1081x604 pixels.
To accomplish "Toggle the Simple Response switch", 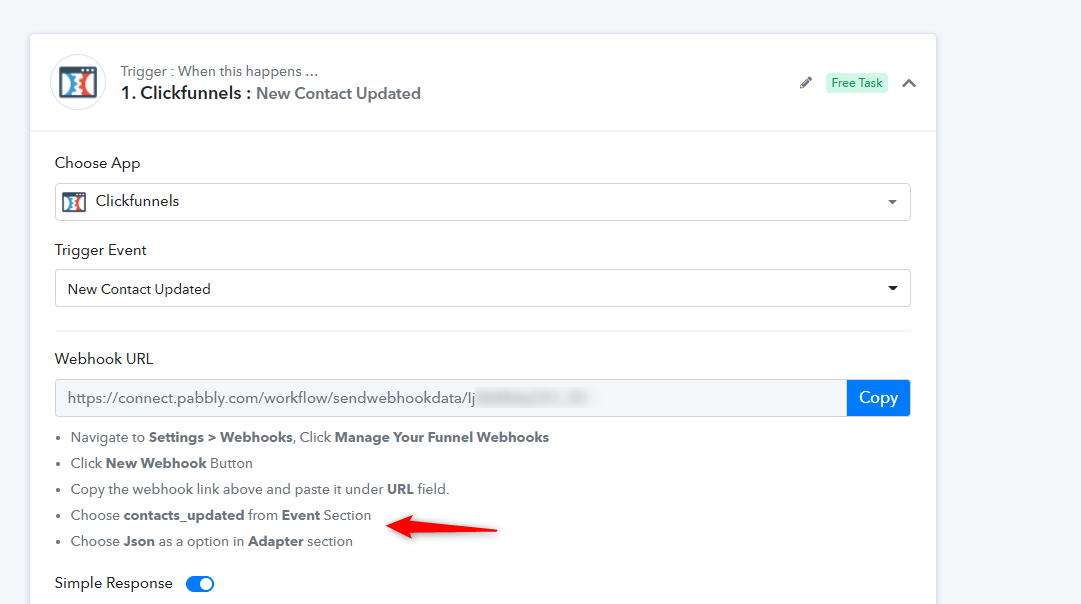I will [200, 584].
